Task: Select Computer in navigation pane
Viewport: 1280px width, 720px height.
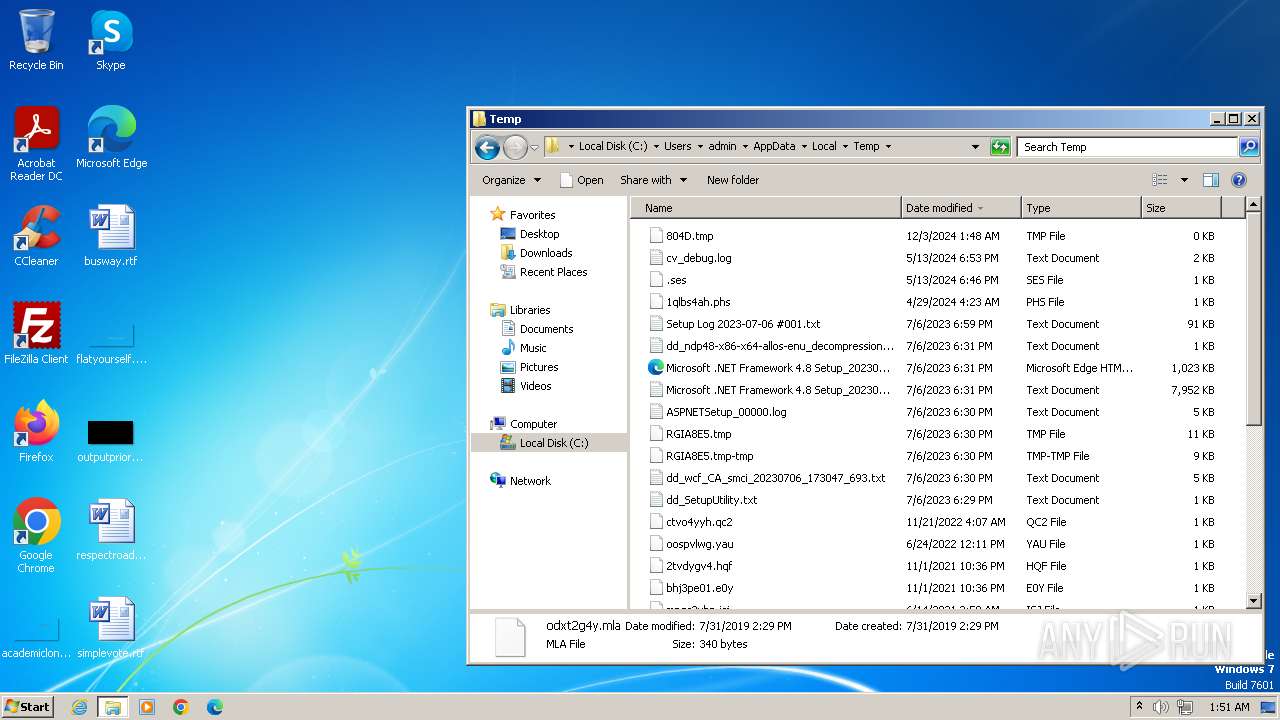Action: (x=533, y=424)
